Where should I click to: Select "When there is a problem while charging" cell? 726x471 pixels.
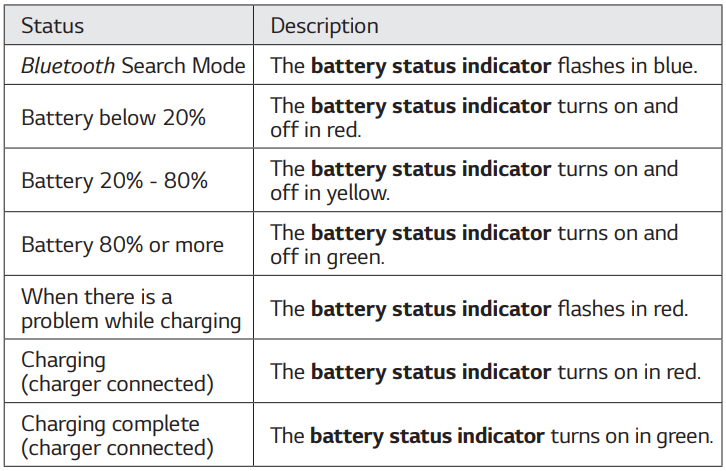pos(131,309)
